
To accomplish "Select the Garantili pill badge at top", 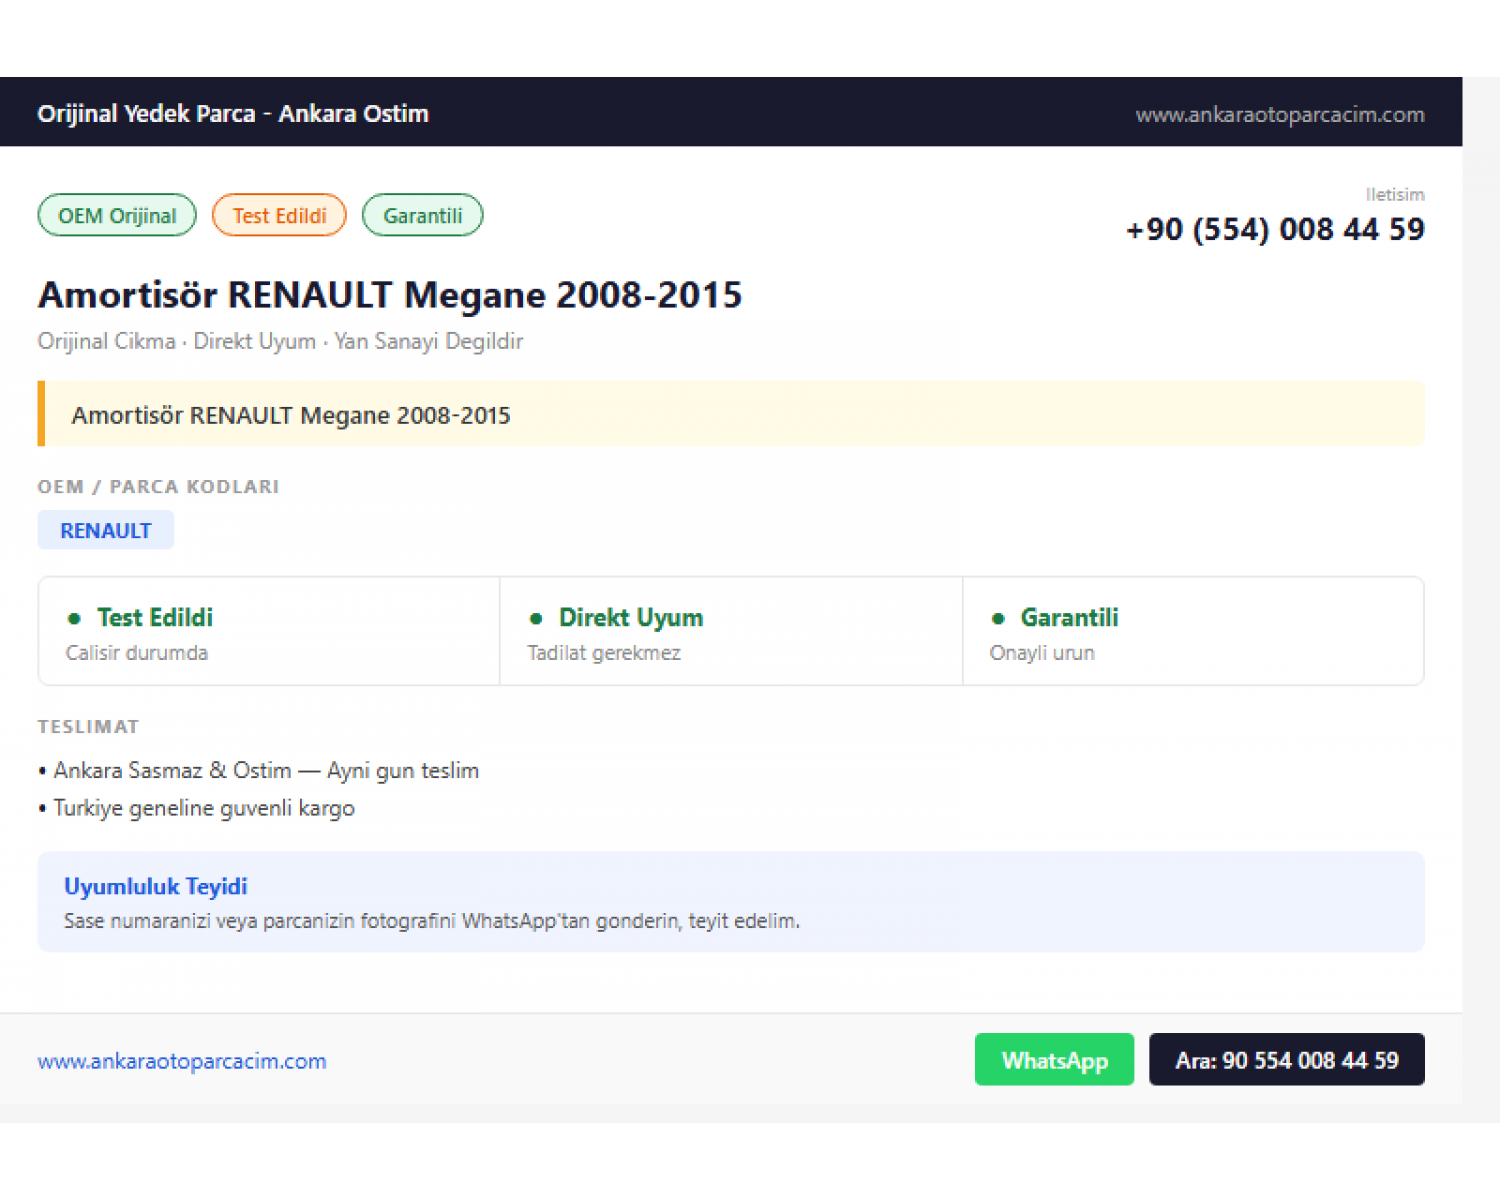I will click(422, 215).
